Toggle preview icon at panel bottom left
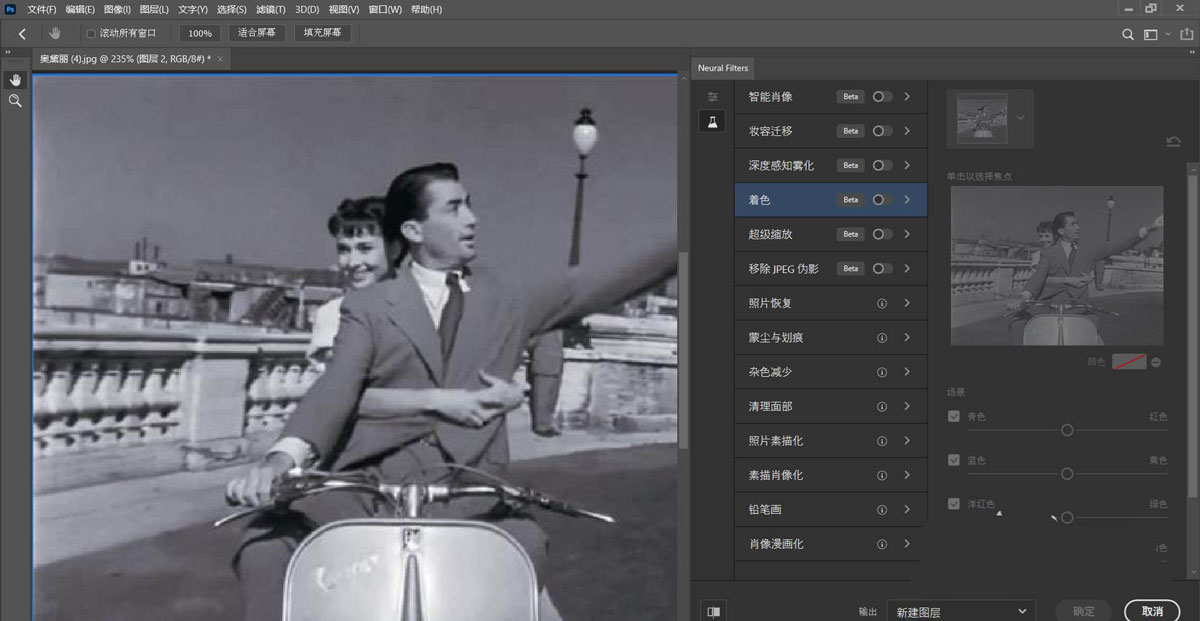 713,611
